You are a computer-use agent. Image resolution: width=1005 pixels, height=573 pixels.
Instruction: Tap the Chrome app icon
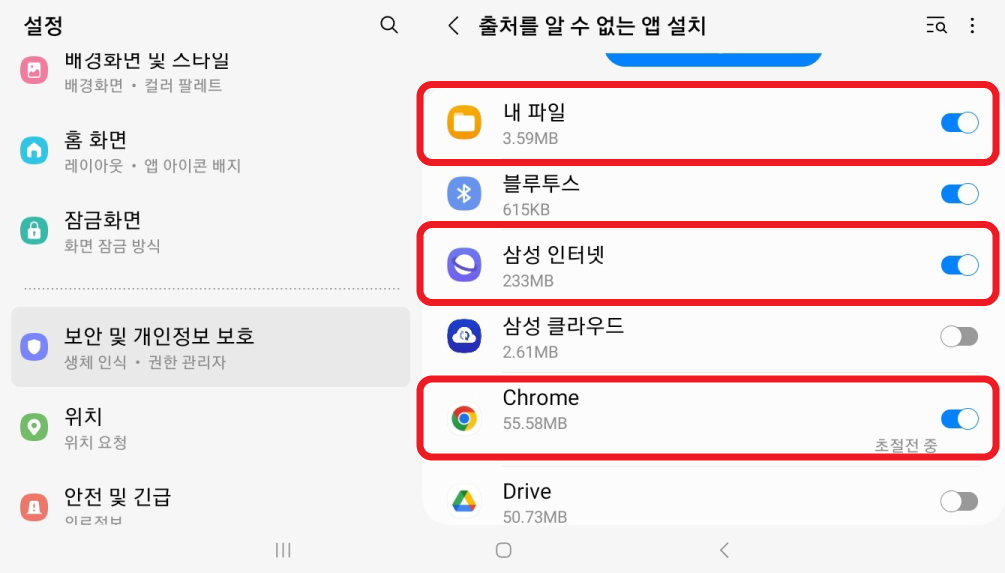pos(464,418)
